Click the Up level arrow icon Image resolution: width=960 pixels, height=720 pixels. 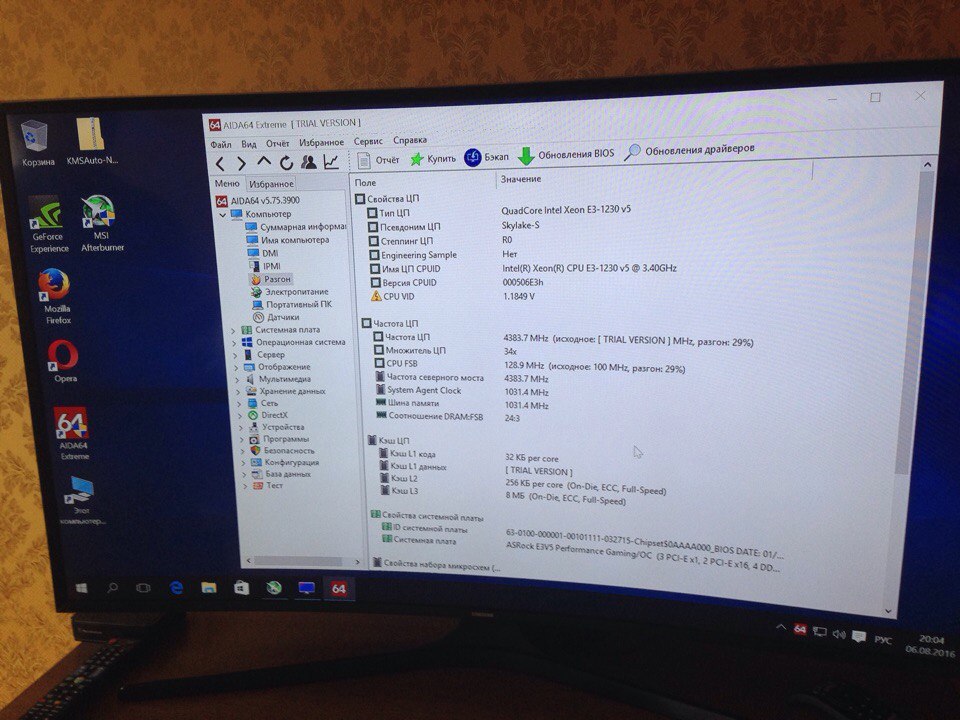coord(264,162)
